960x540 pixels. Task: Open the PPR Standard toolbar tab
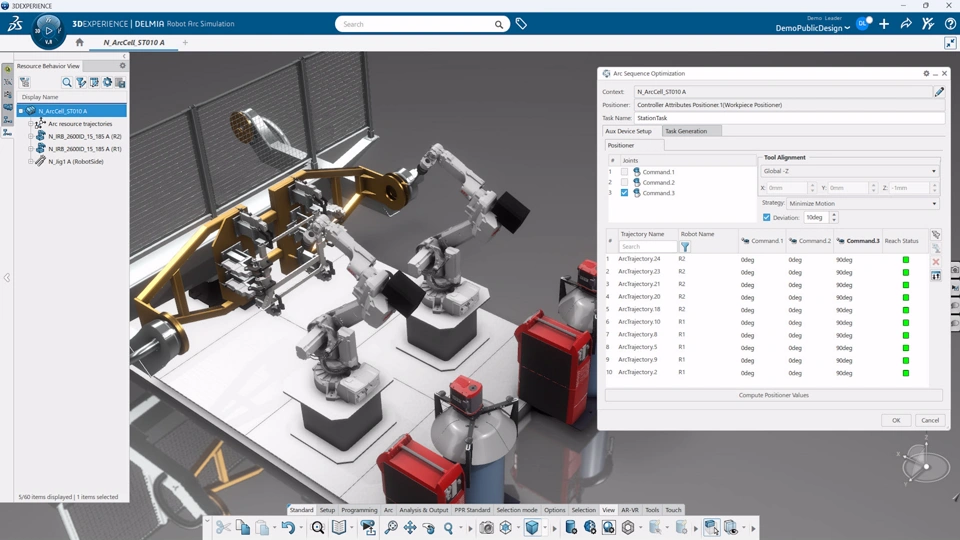[x=472, y=510]
